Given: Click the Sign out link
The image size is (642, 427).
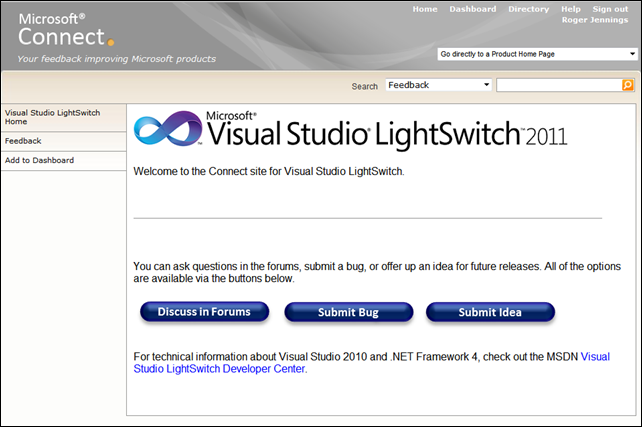Looking at the screenshot, I should tap(610, 9).
